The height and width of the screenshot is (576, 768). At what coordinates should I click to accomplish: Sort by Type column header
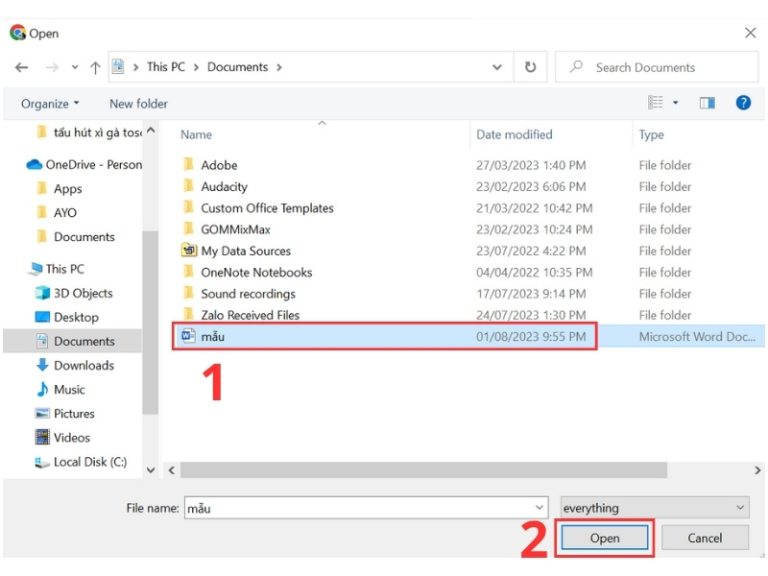651,135
